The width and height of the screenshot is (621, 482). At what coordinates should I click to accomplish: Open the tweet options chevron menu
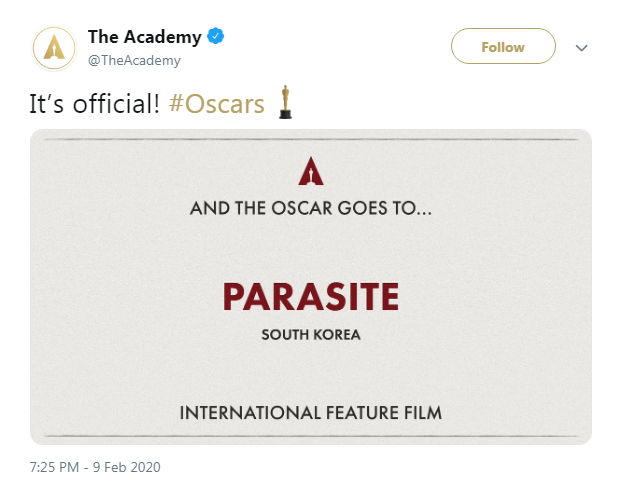pos(581,48)
